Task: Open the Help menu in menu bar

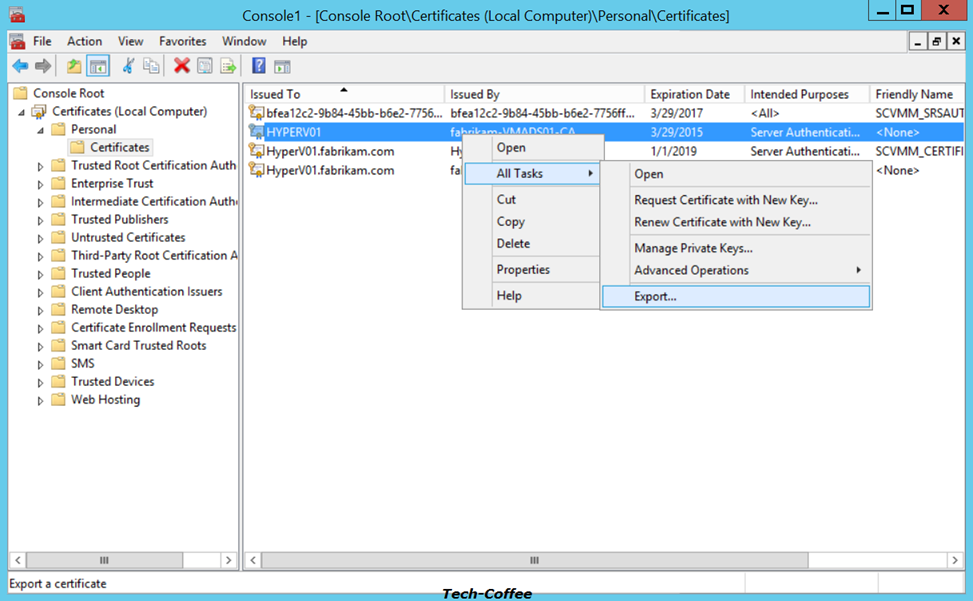Action: point(294,42)
